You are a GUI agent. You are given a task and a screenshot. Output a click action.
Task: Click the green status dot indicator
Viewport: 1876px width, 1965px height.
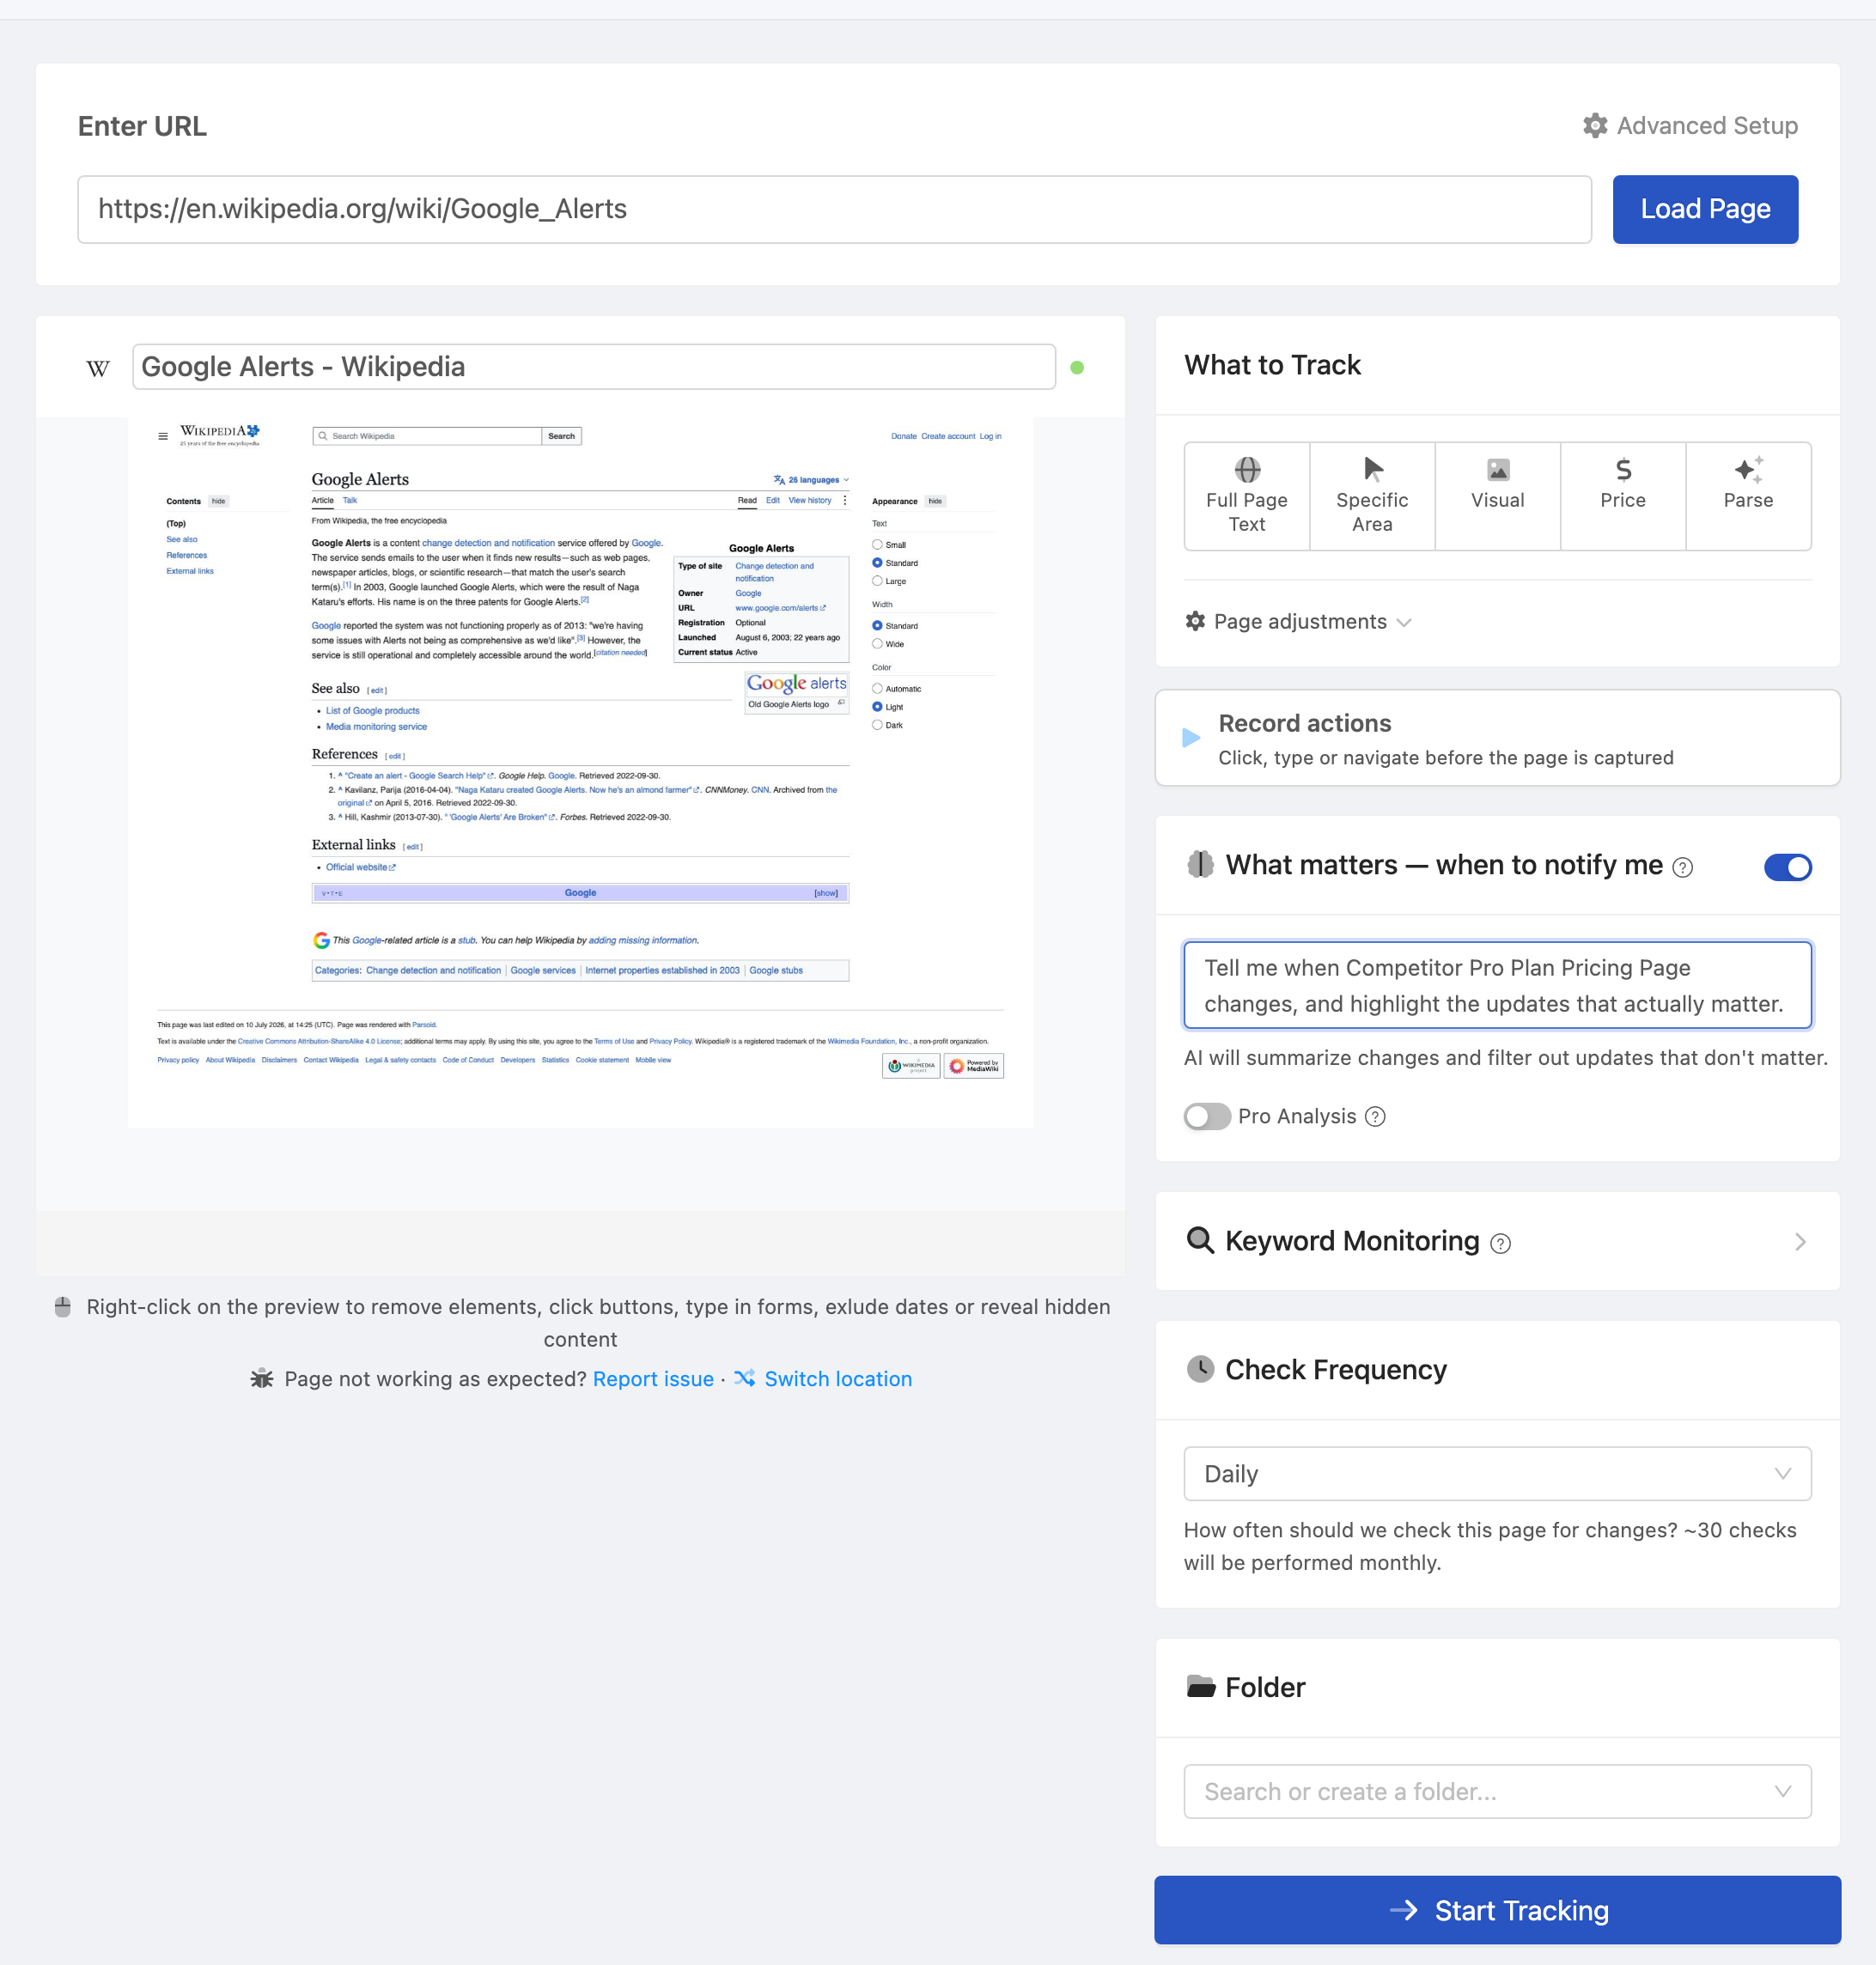pos(1077,368)
